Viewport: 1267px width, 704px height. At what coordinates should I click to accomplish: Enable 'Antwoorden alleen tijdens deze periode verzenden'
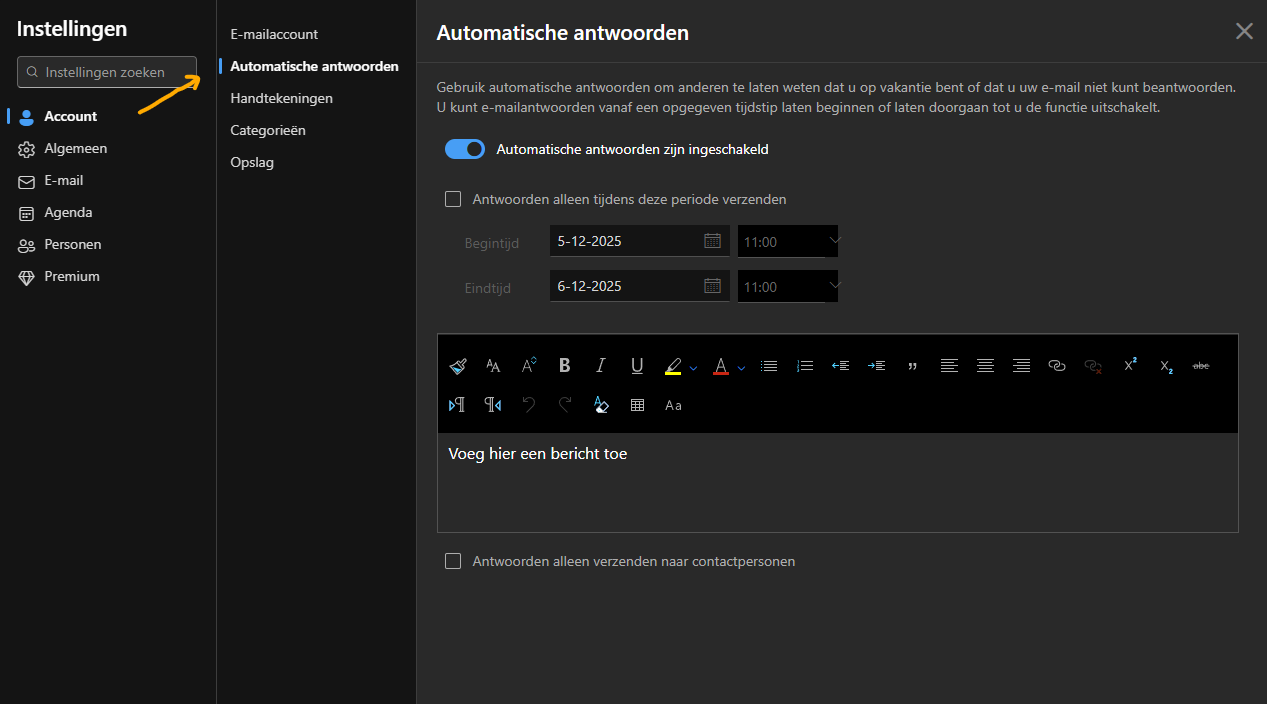tap(453, 199)
